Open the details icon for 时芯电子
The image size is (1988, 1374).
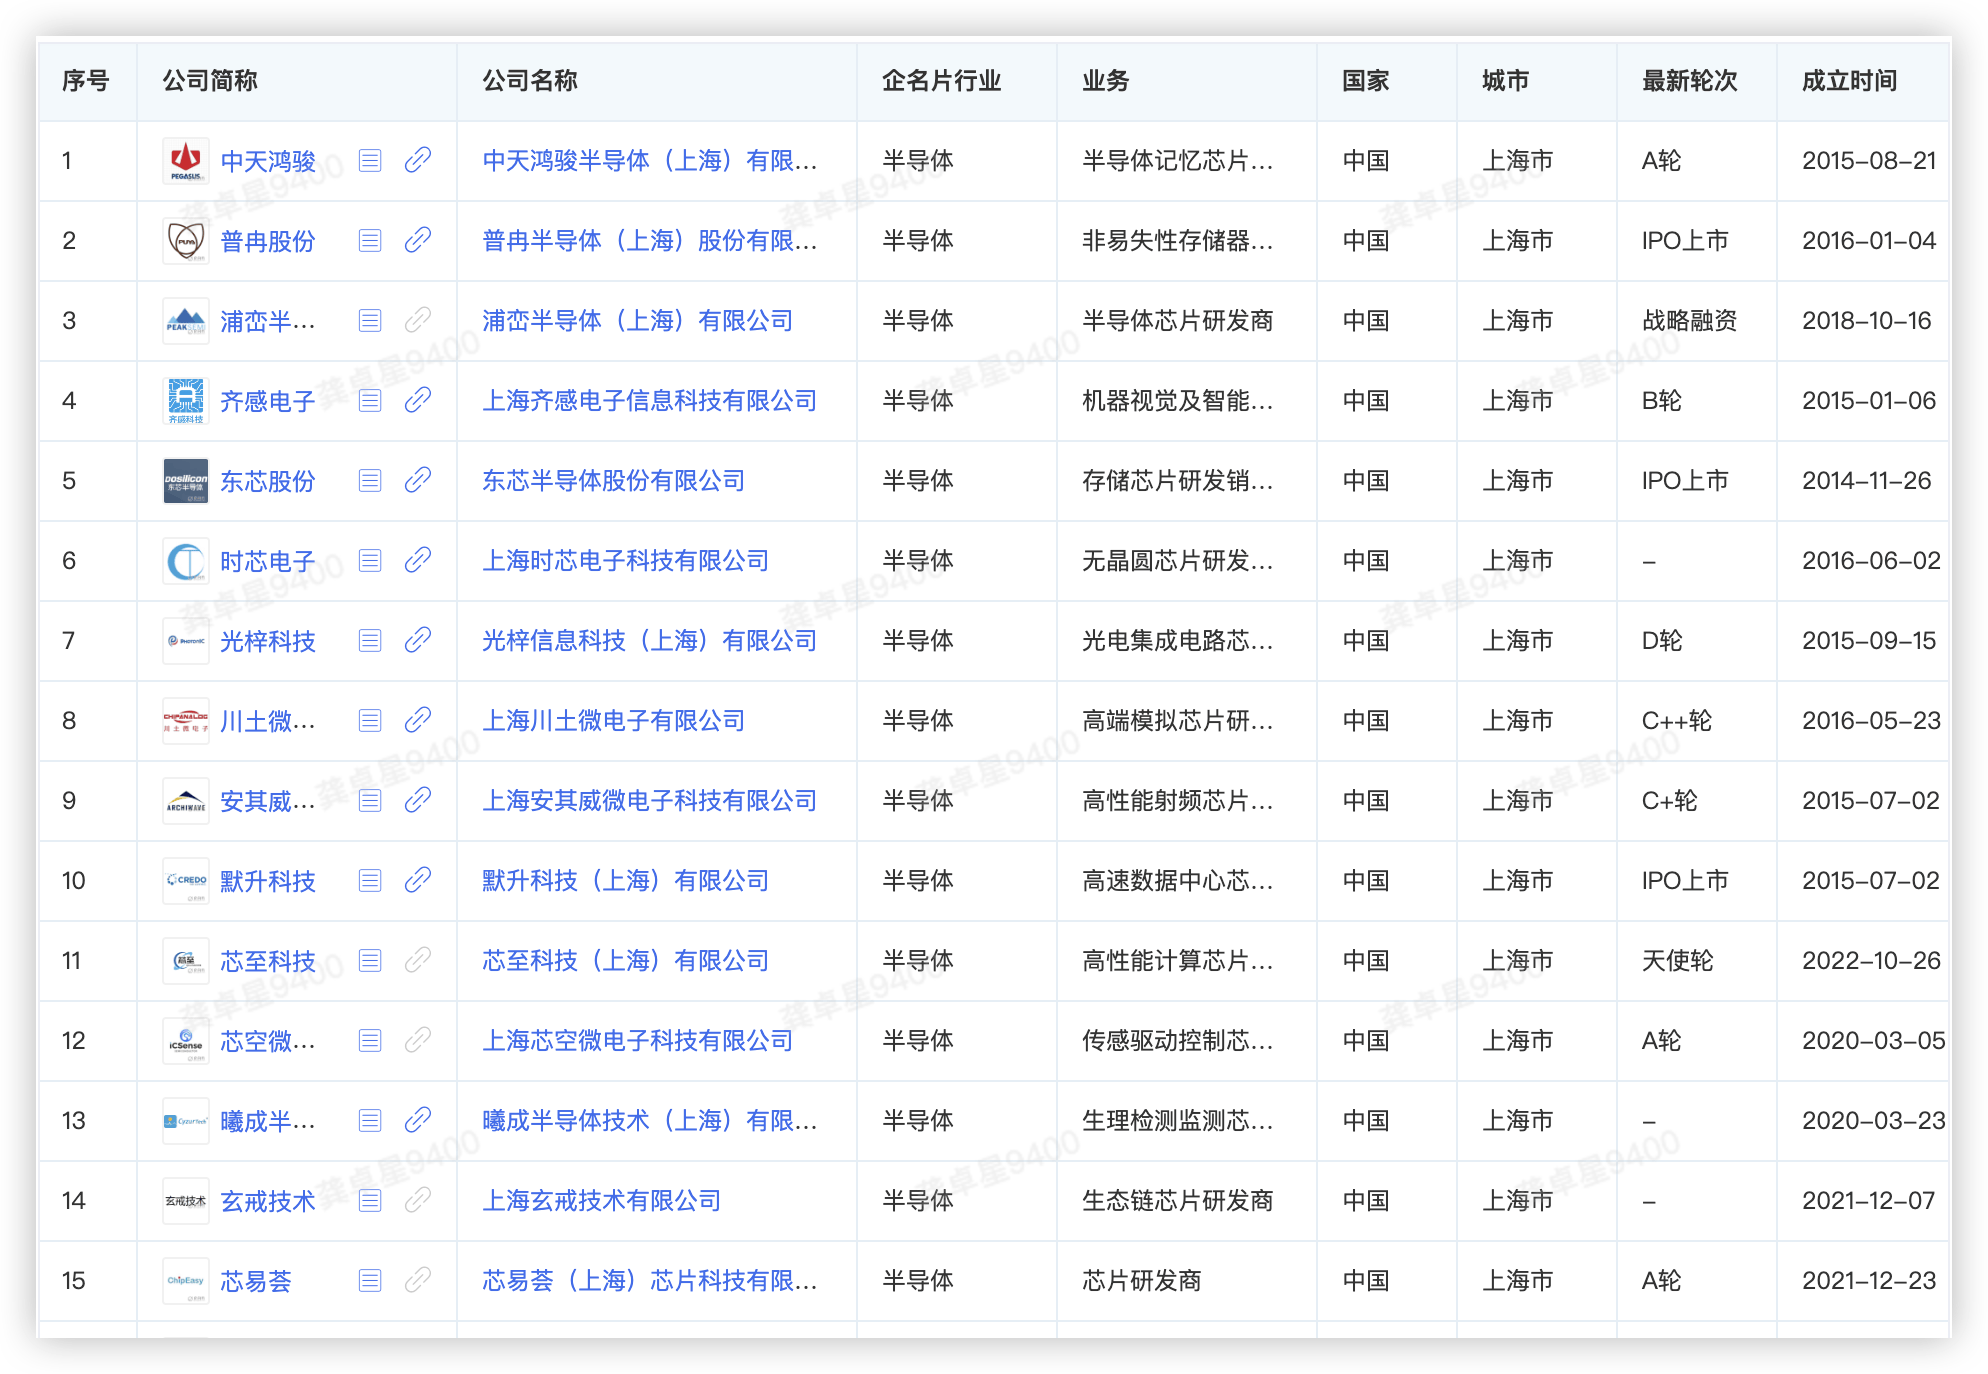pos(370,560)
